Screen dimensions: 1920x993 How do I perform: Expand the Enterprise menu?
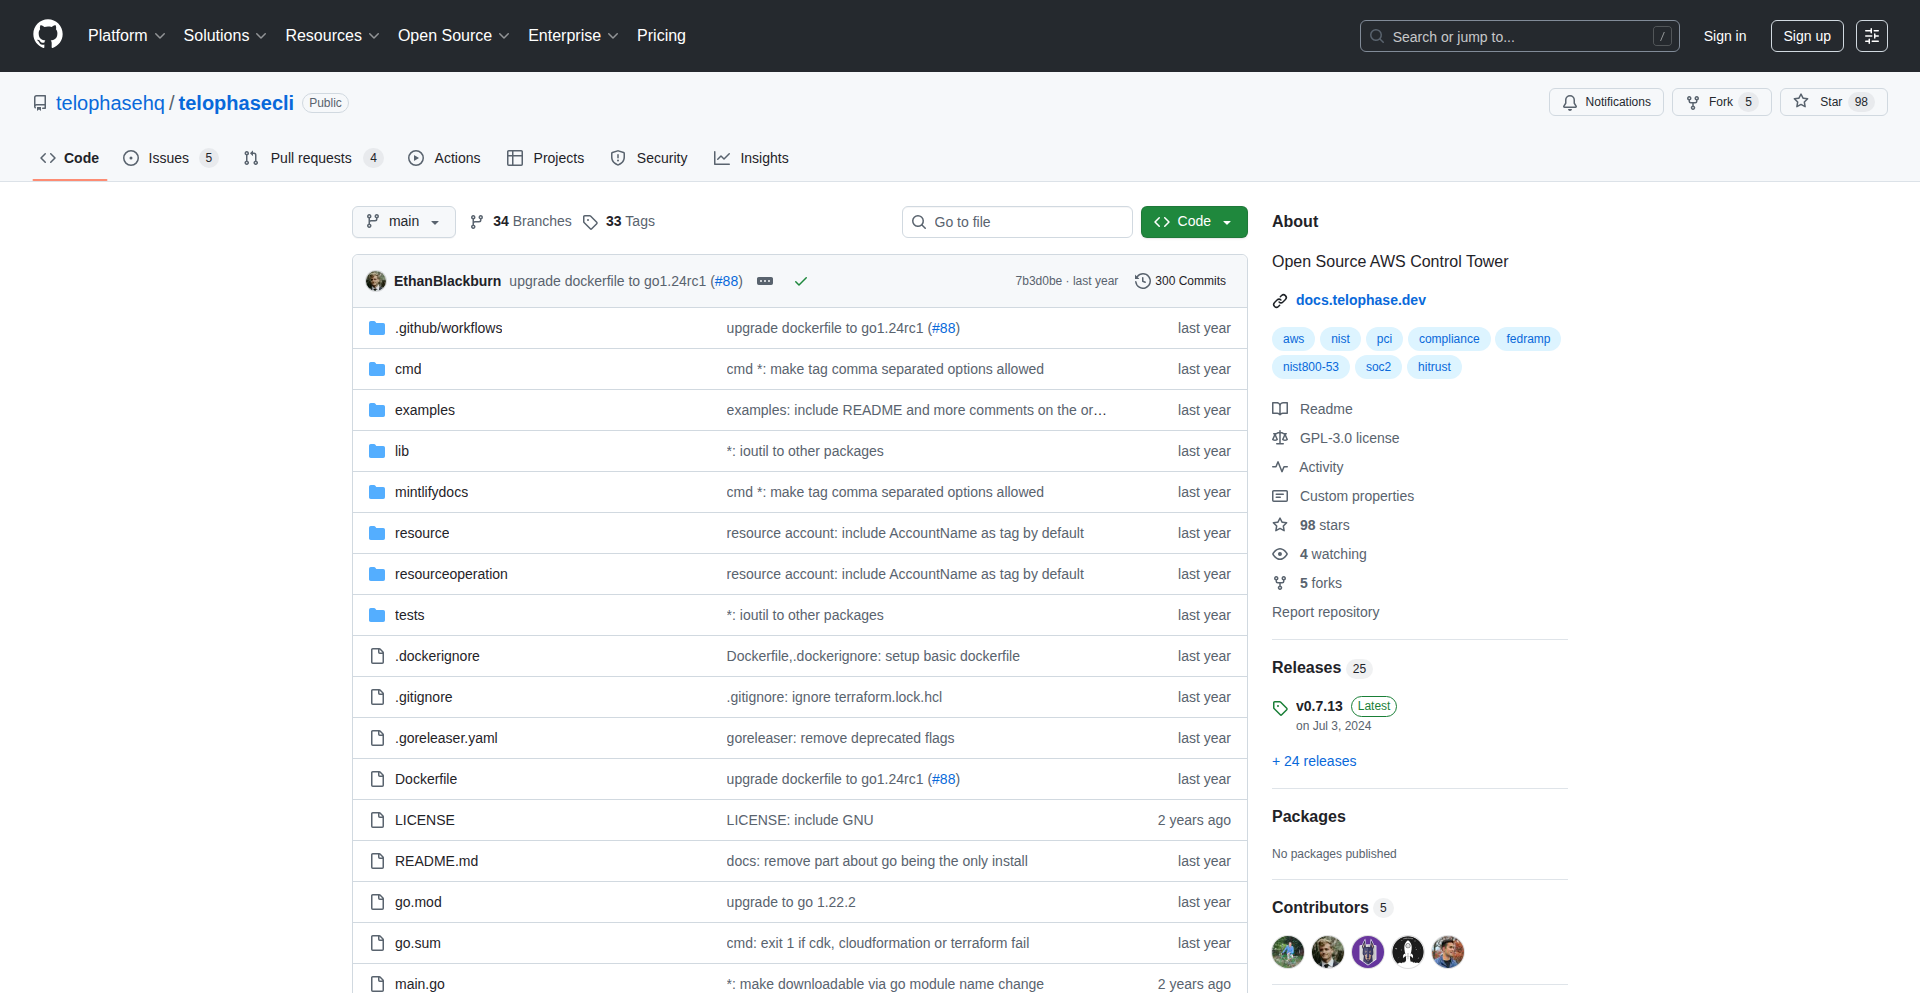coord(573,36)
